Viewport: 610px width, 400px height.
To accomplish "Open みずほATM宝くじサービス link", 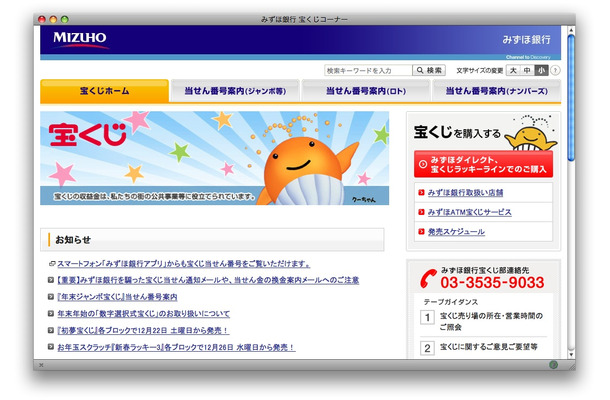I will [470, 212].
